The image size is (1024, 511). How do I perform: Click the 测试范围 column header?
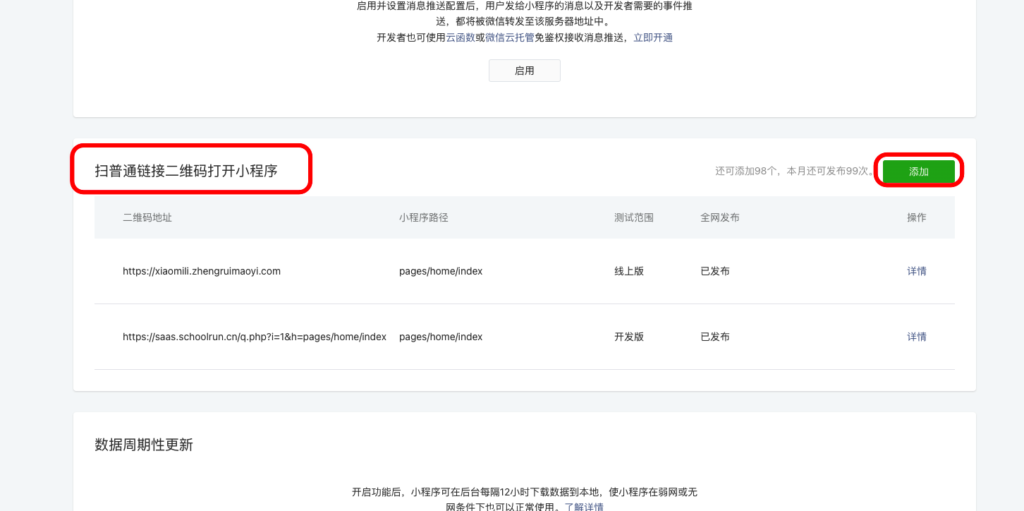[633, 218]
